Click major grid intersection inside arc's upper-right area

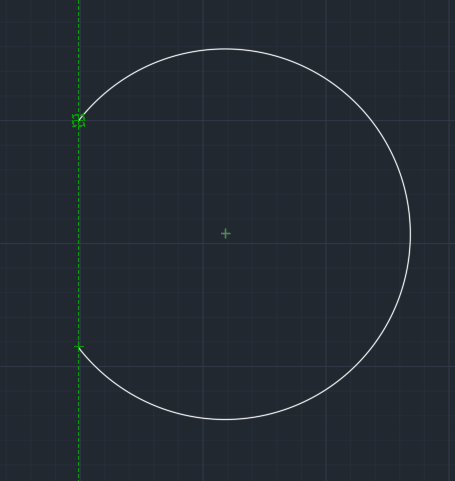click(x=326, y=120)
